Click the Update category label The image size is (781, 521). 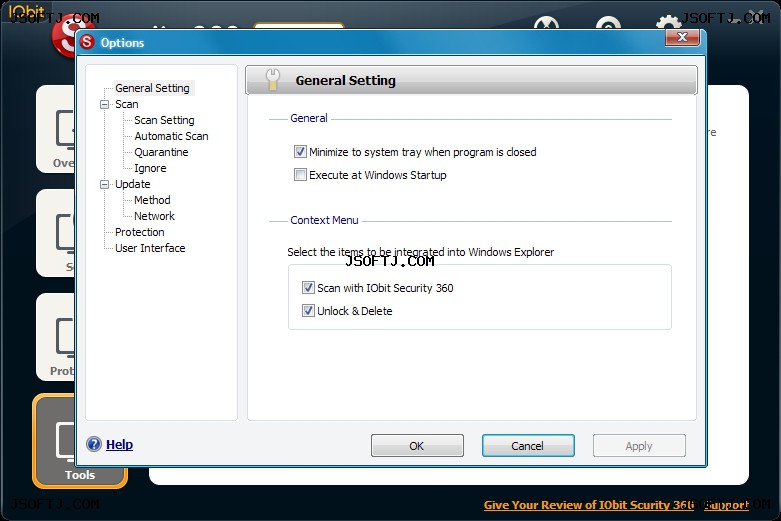(x=132, y=184)
